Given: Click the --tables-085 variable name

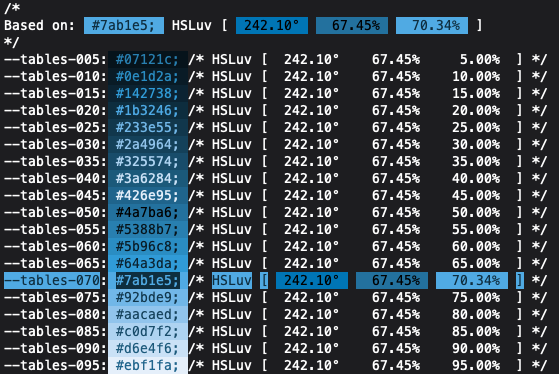Looking at the screenshot, I should pos(52,332).
